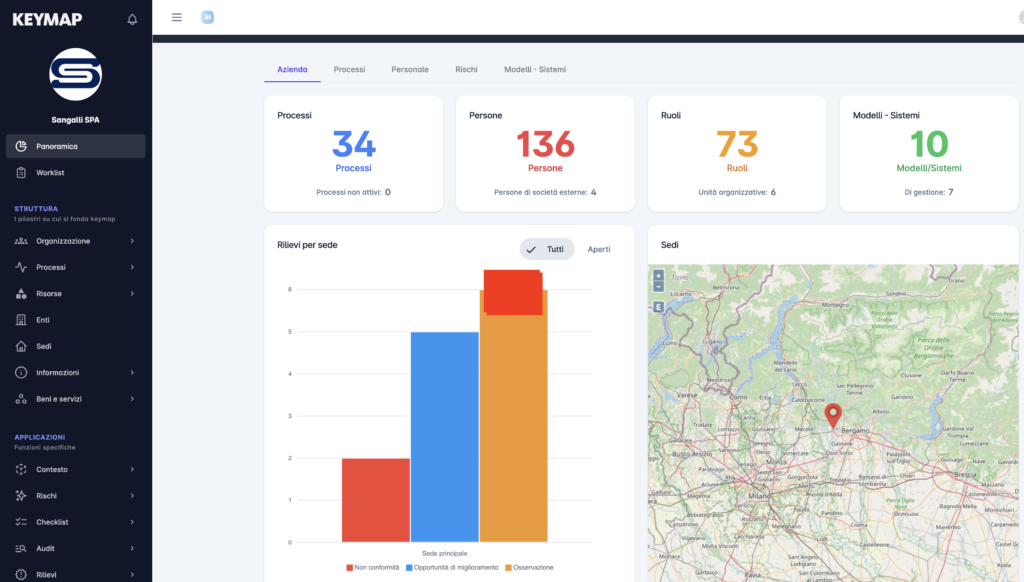Click the red map location pin
The image size is (1024, 582).
coord(832,415)
